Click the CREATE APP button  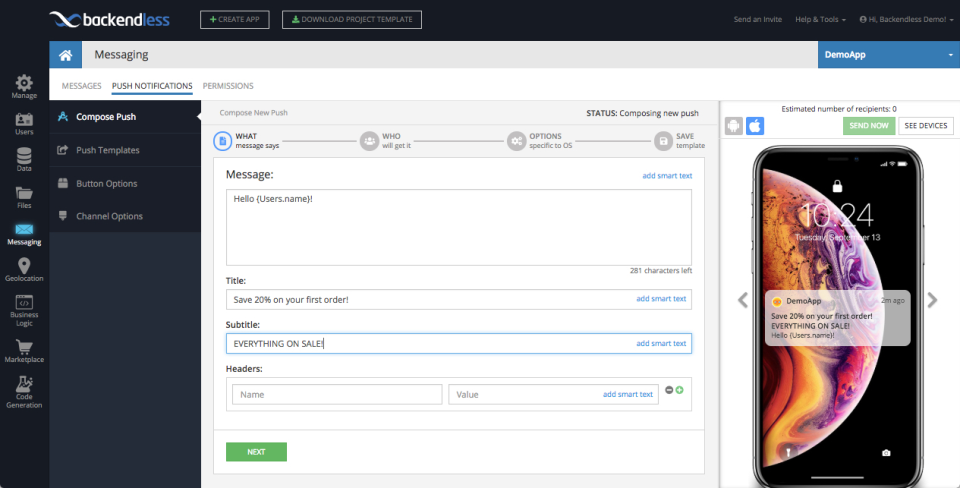(234, 20)
